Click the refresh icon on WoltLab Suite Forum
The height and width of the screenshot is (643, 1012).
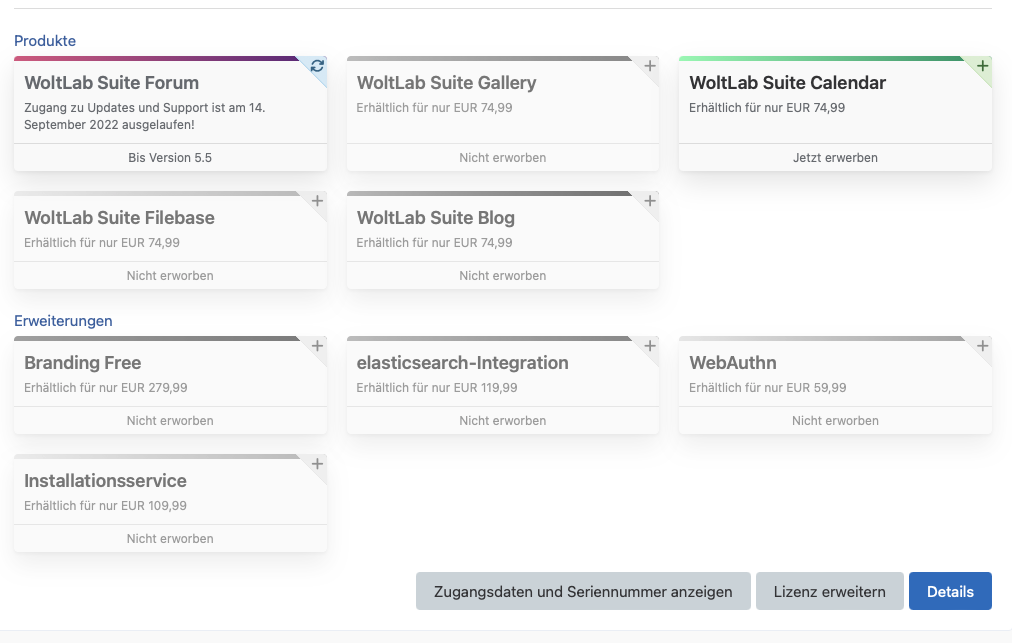coord(317,66)
